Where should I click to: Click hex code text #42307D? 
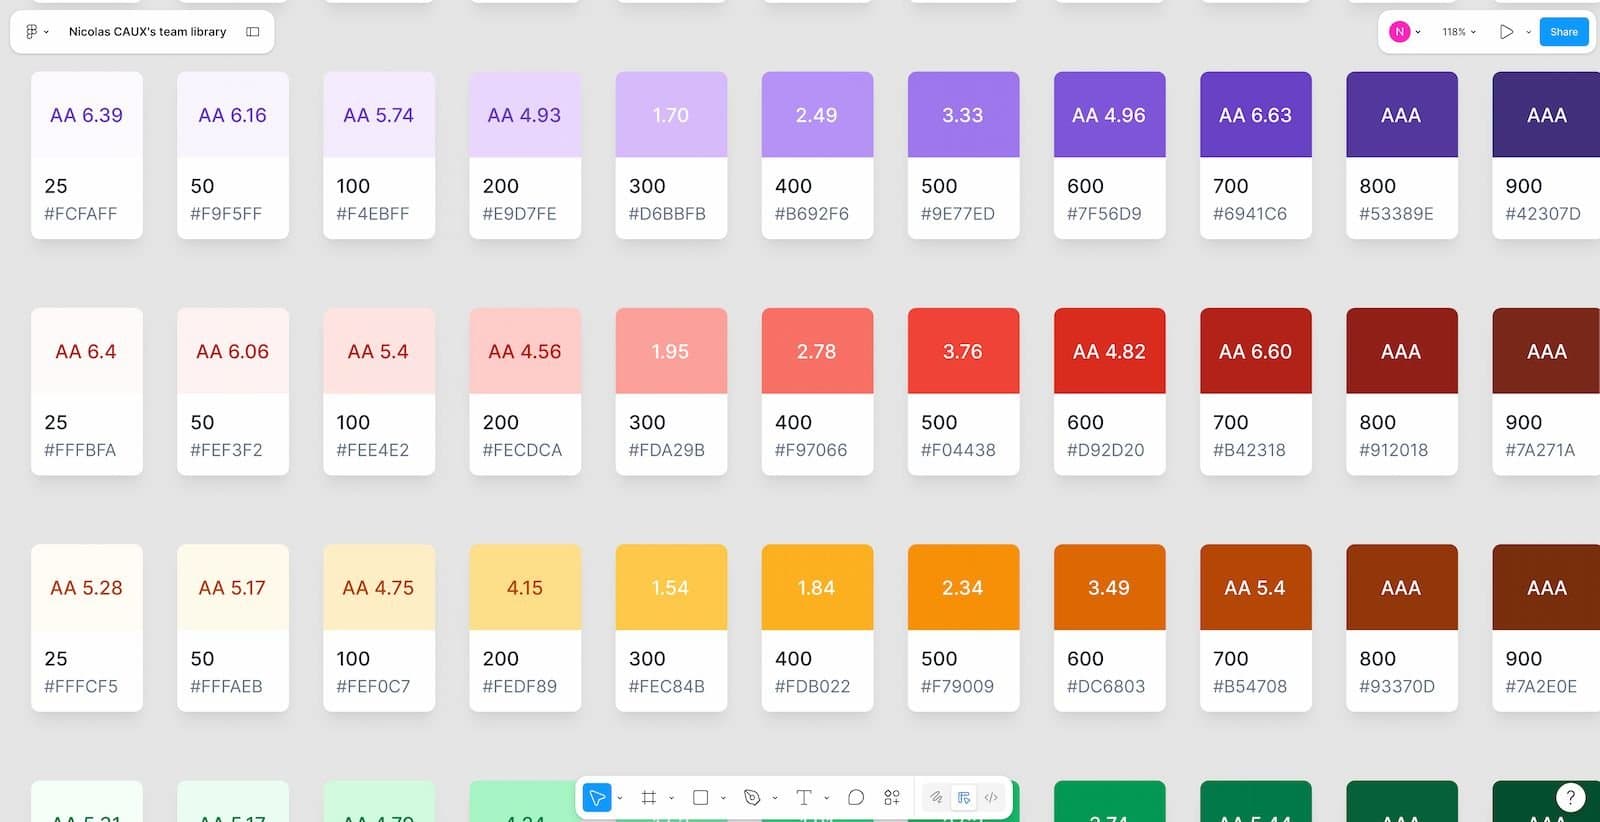tap(1543, 214)
